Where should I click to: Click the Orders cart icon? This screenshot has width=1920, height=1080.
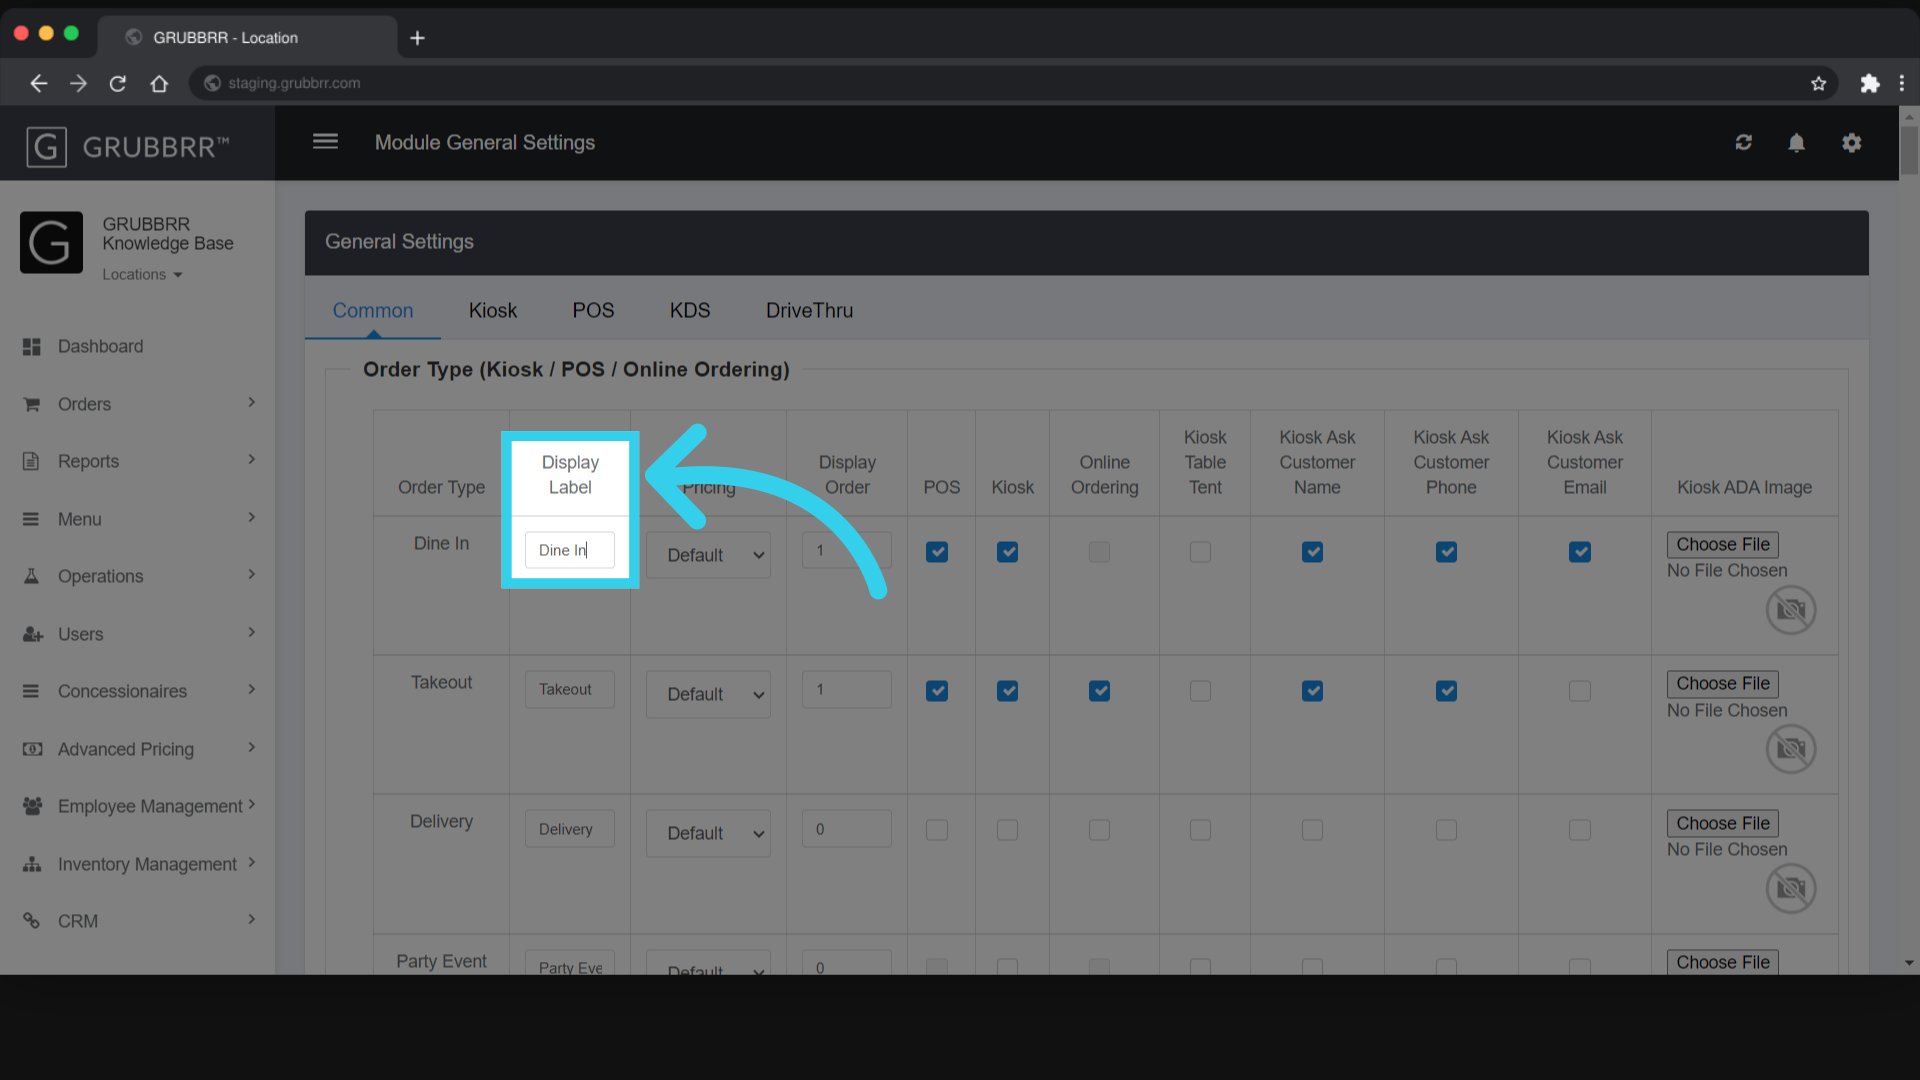click(32, 404)
